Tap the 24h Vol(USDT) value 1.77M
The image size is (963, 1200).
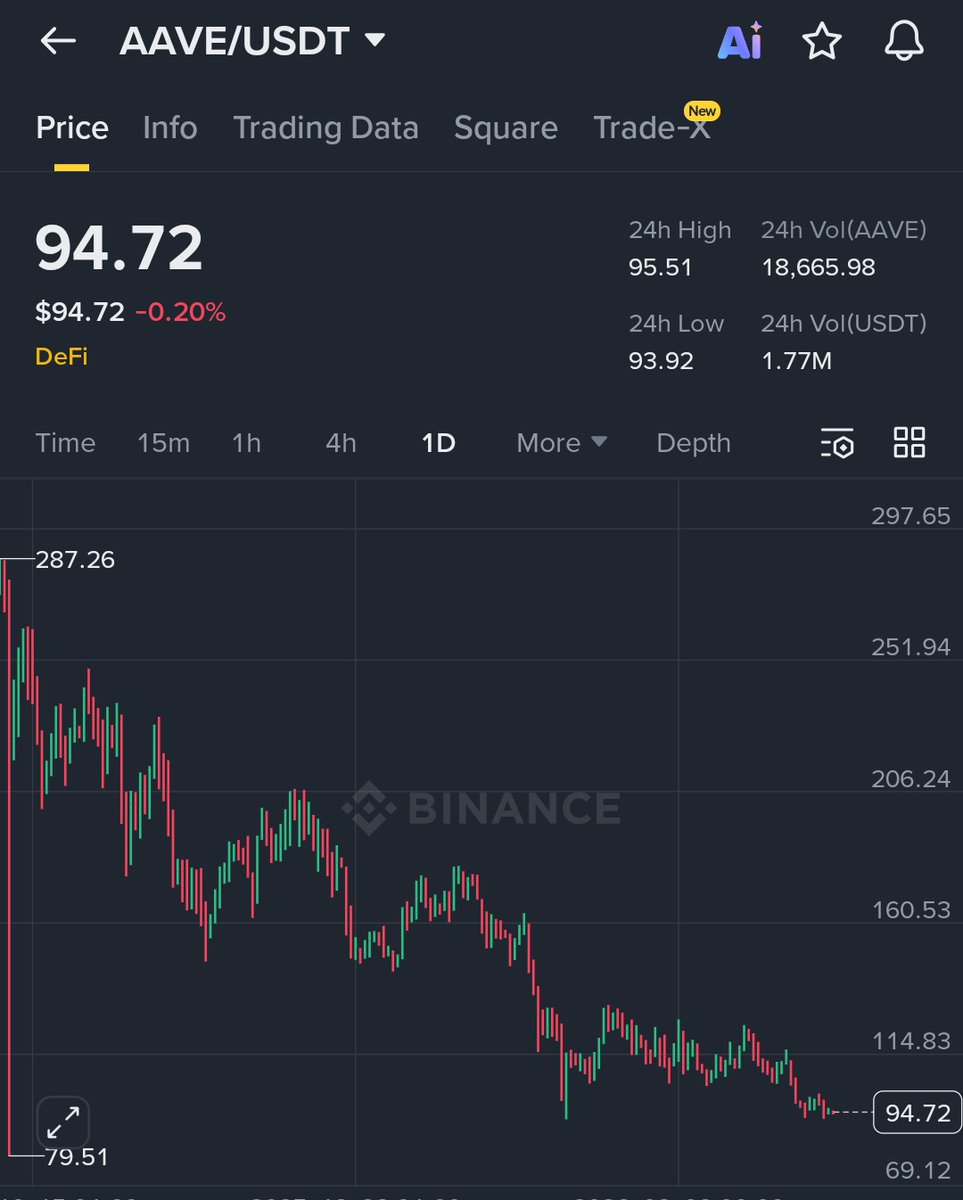(796, 360)
